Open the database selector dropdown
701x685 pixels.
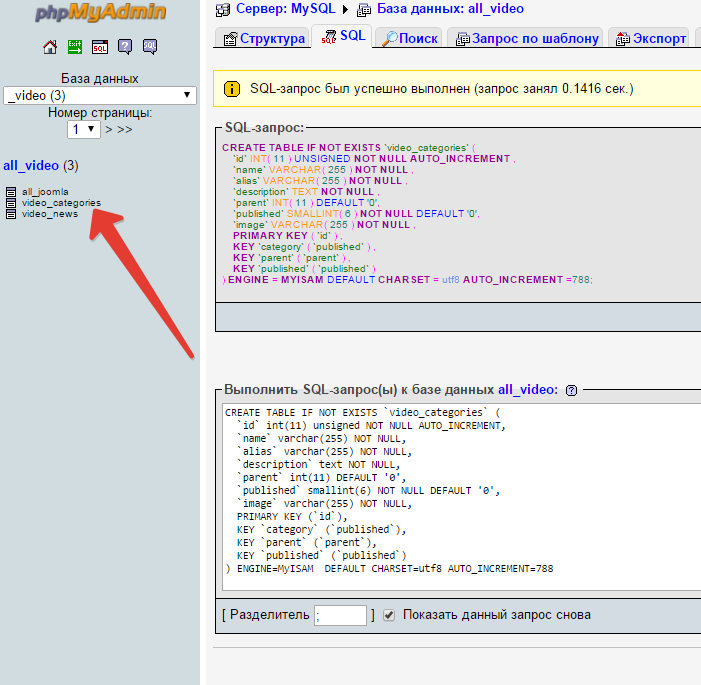[100, 95]
